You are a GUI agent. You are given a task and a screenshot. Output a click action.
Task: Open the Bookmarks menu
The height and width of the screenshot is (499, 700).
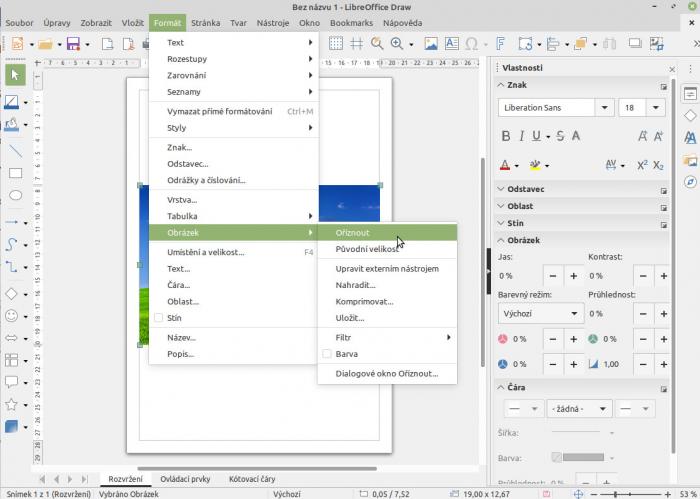click(x=351, y=23)
